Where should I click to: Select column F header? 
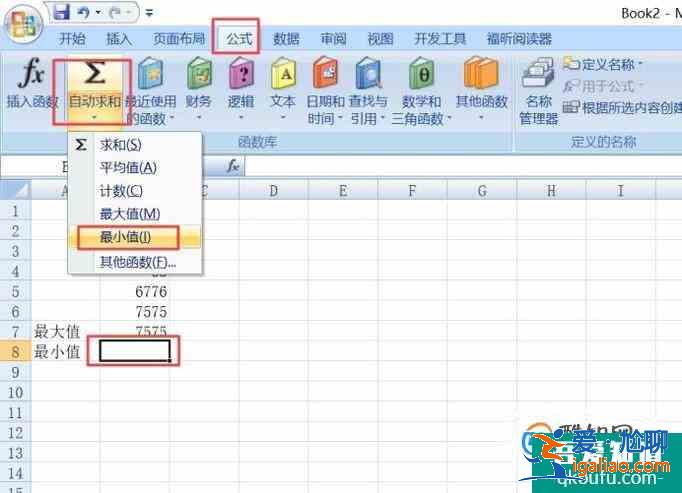pos(412,190)
